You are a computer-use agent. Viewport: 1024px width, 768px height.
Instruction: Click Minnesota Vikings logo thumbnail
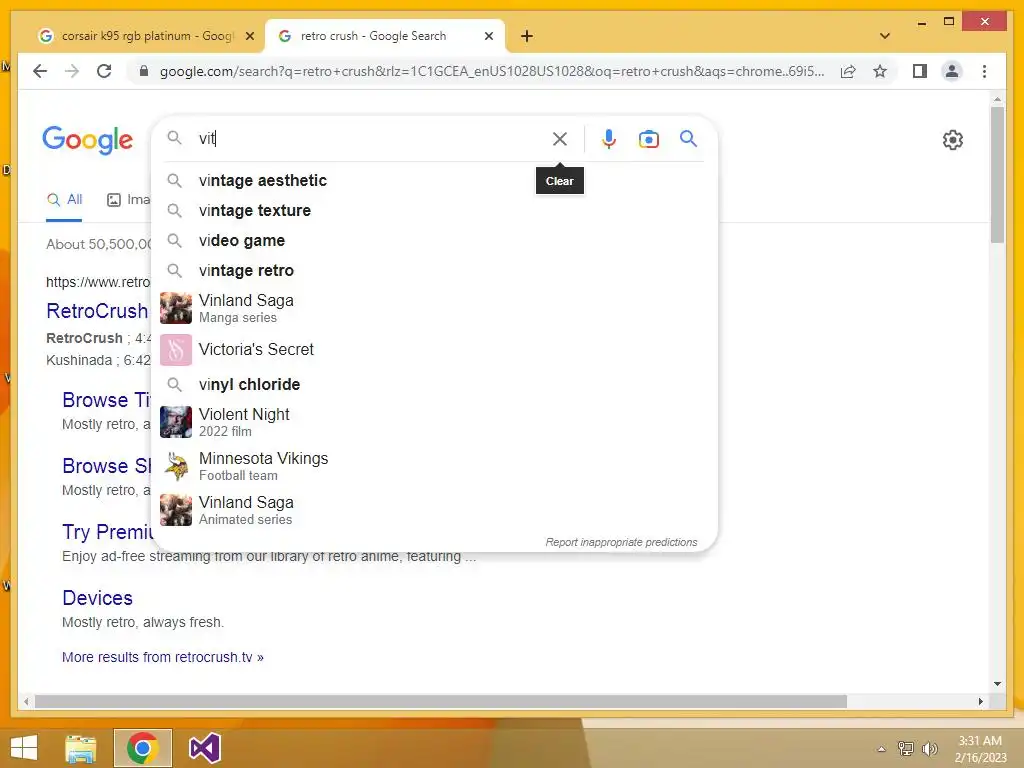[x=176, y=466]
